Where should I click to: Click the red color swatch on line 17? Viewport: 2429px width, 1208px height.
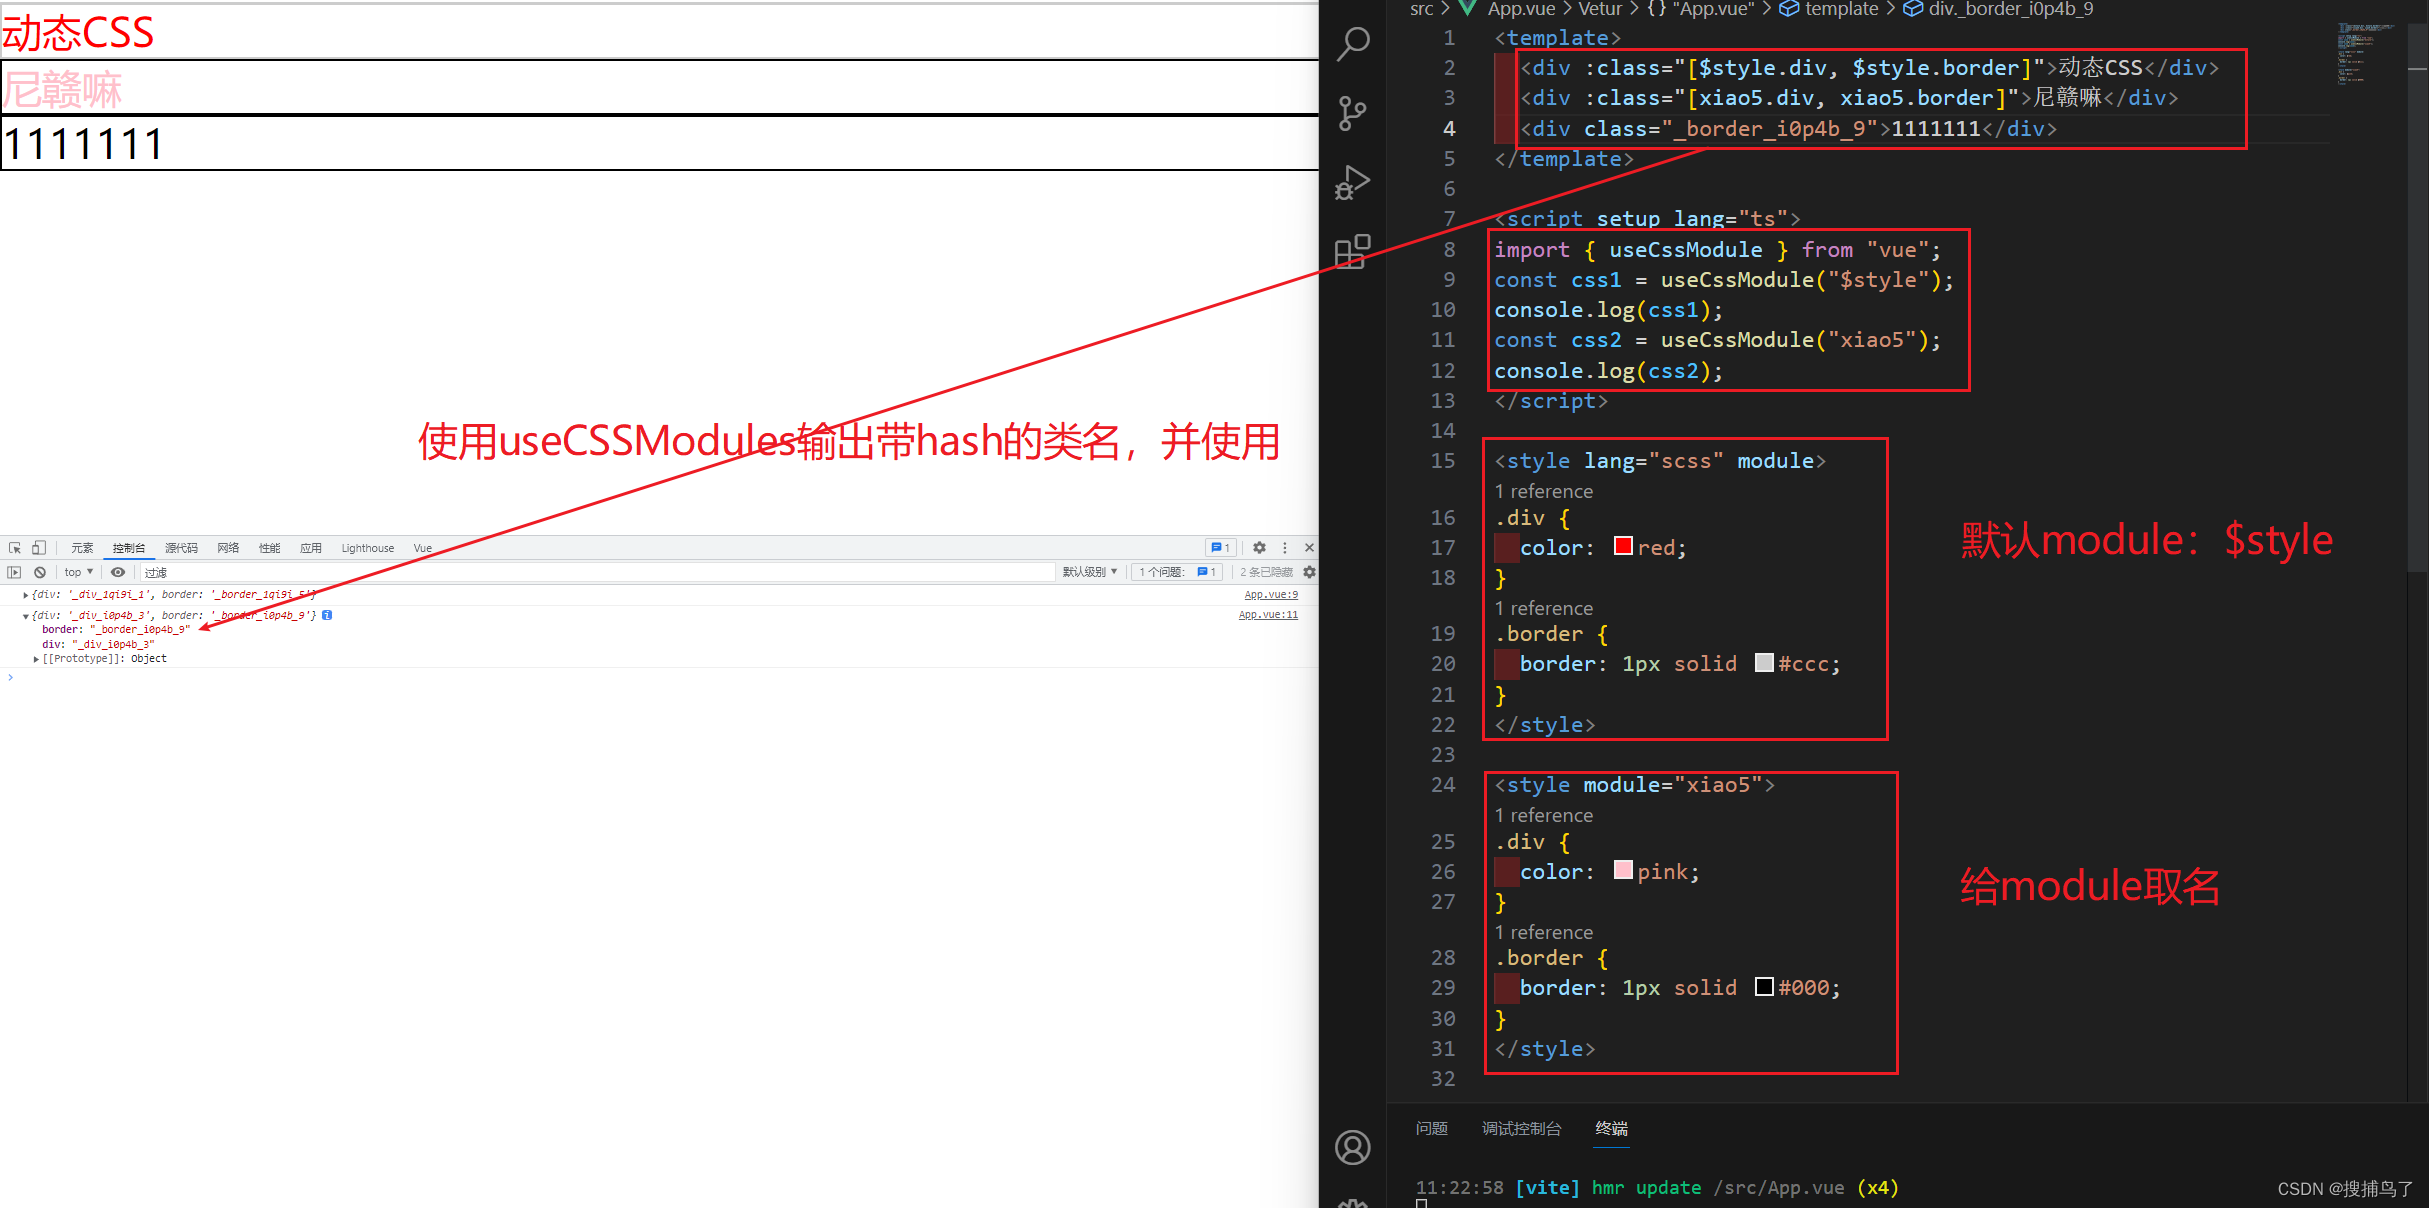click(x=1622, y=545)
